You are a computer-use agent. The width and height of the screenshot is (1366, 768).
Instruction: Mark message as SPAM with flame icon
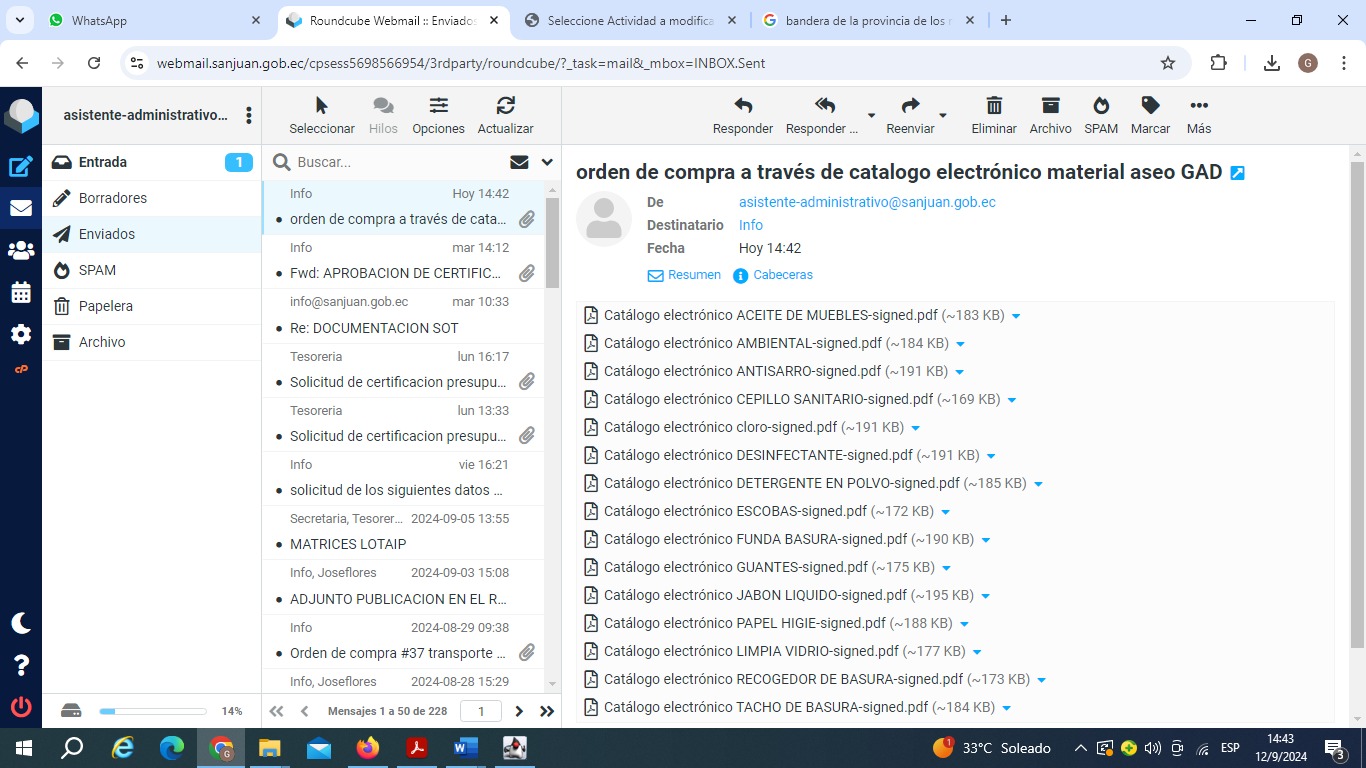coord(1100,106)
